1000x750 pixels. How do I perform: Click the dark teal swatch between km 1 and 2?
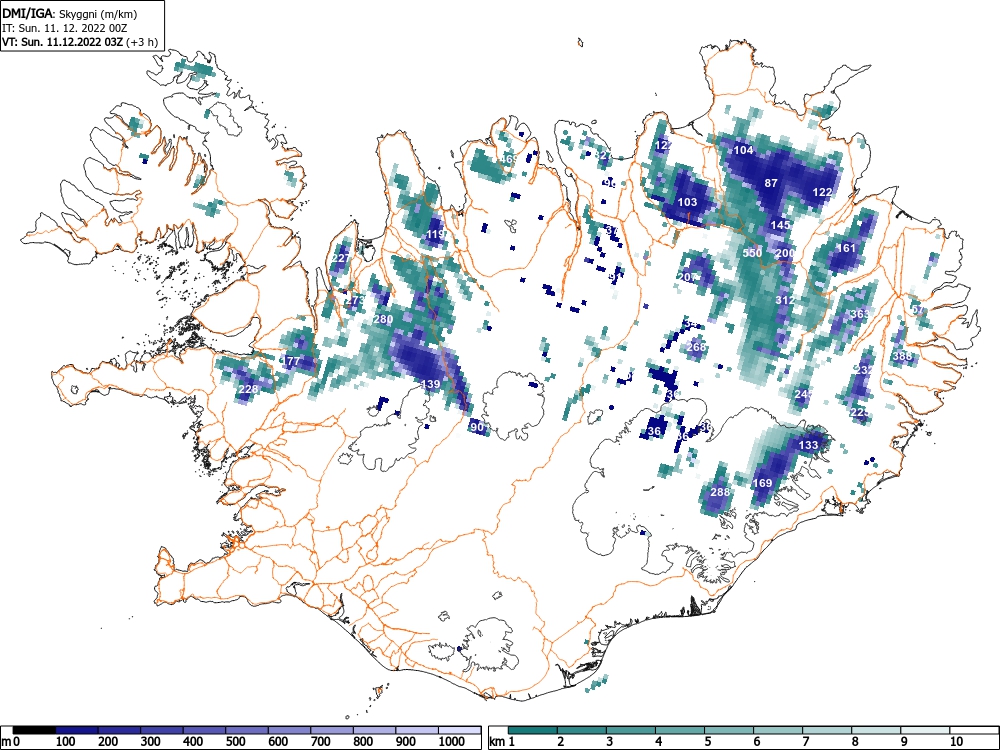click(533, 730)
